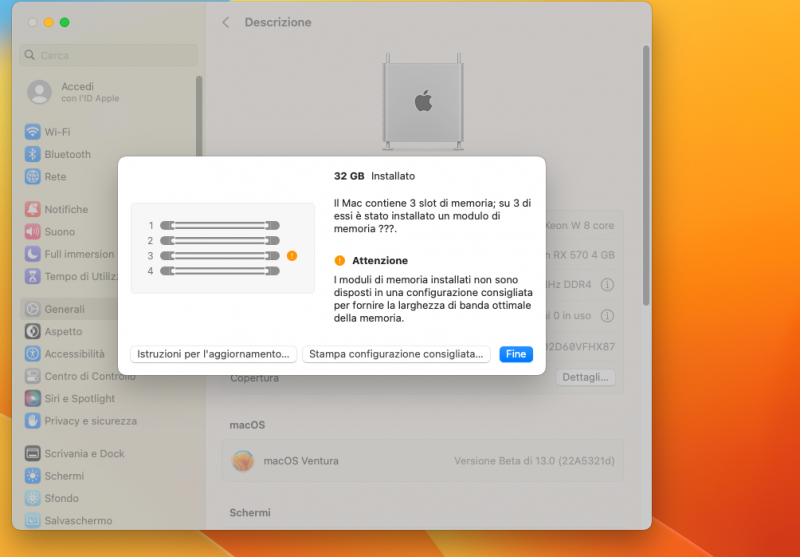
Task: Open Full immersion moon icon
Action: [x=33, y=254]
